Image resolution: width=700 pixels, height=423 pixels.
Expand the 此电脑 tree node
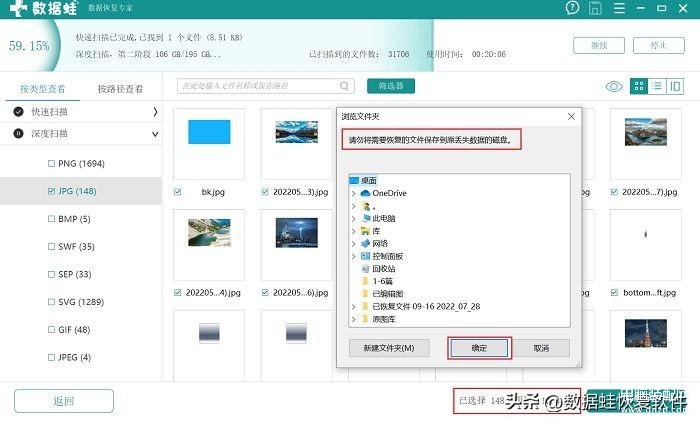(x=354, y=219)
